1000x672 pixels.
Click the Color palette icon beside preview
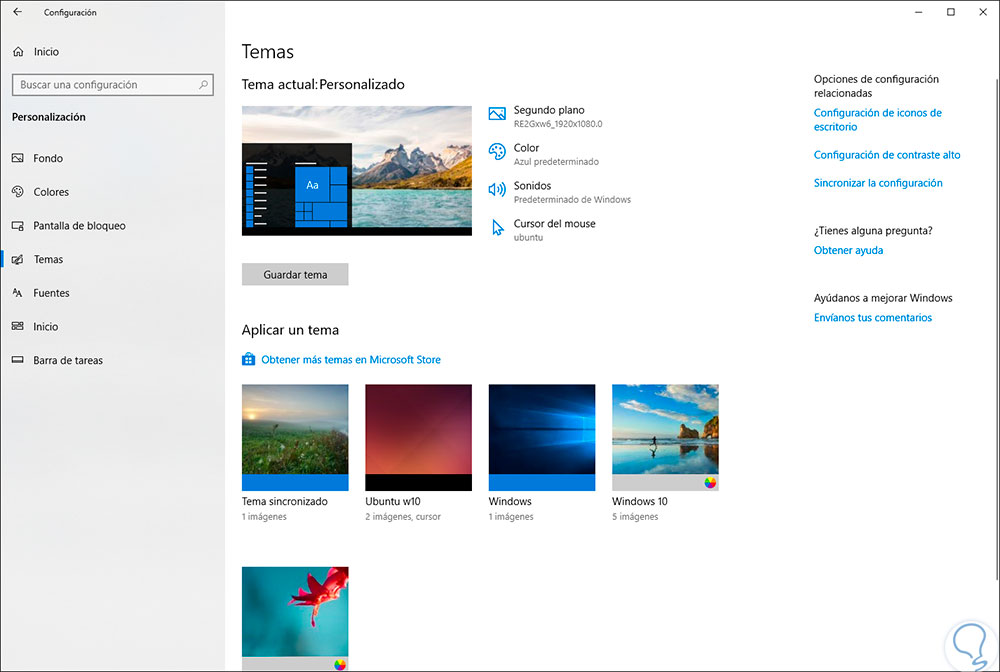(497, 152)
